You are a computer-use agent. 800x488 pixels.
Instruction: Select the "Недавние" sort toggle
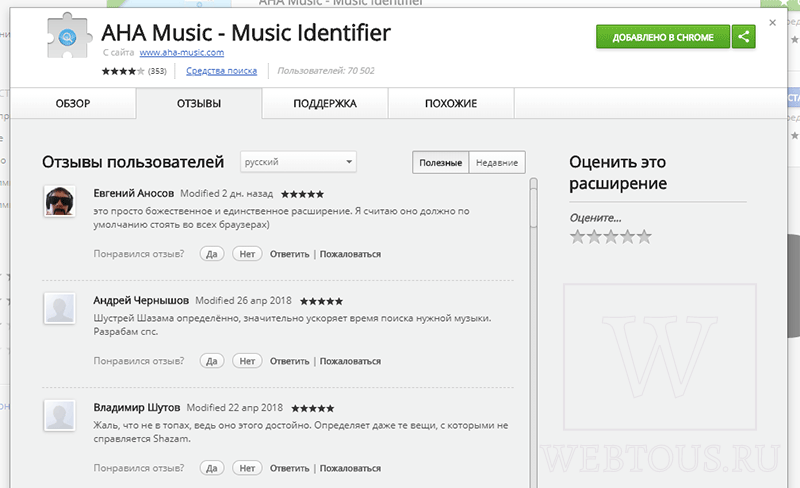pos(497,162)
